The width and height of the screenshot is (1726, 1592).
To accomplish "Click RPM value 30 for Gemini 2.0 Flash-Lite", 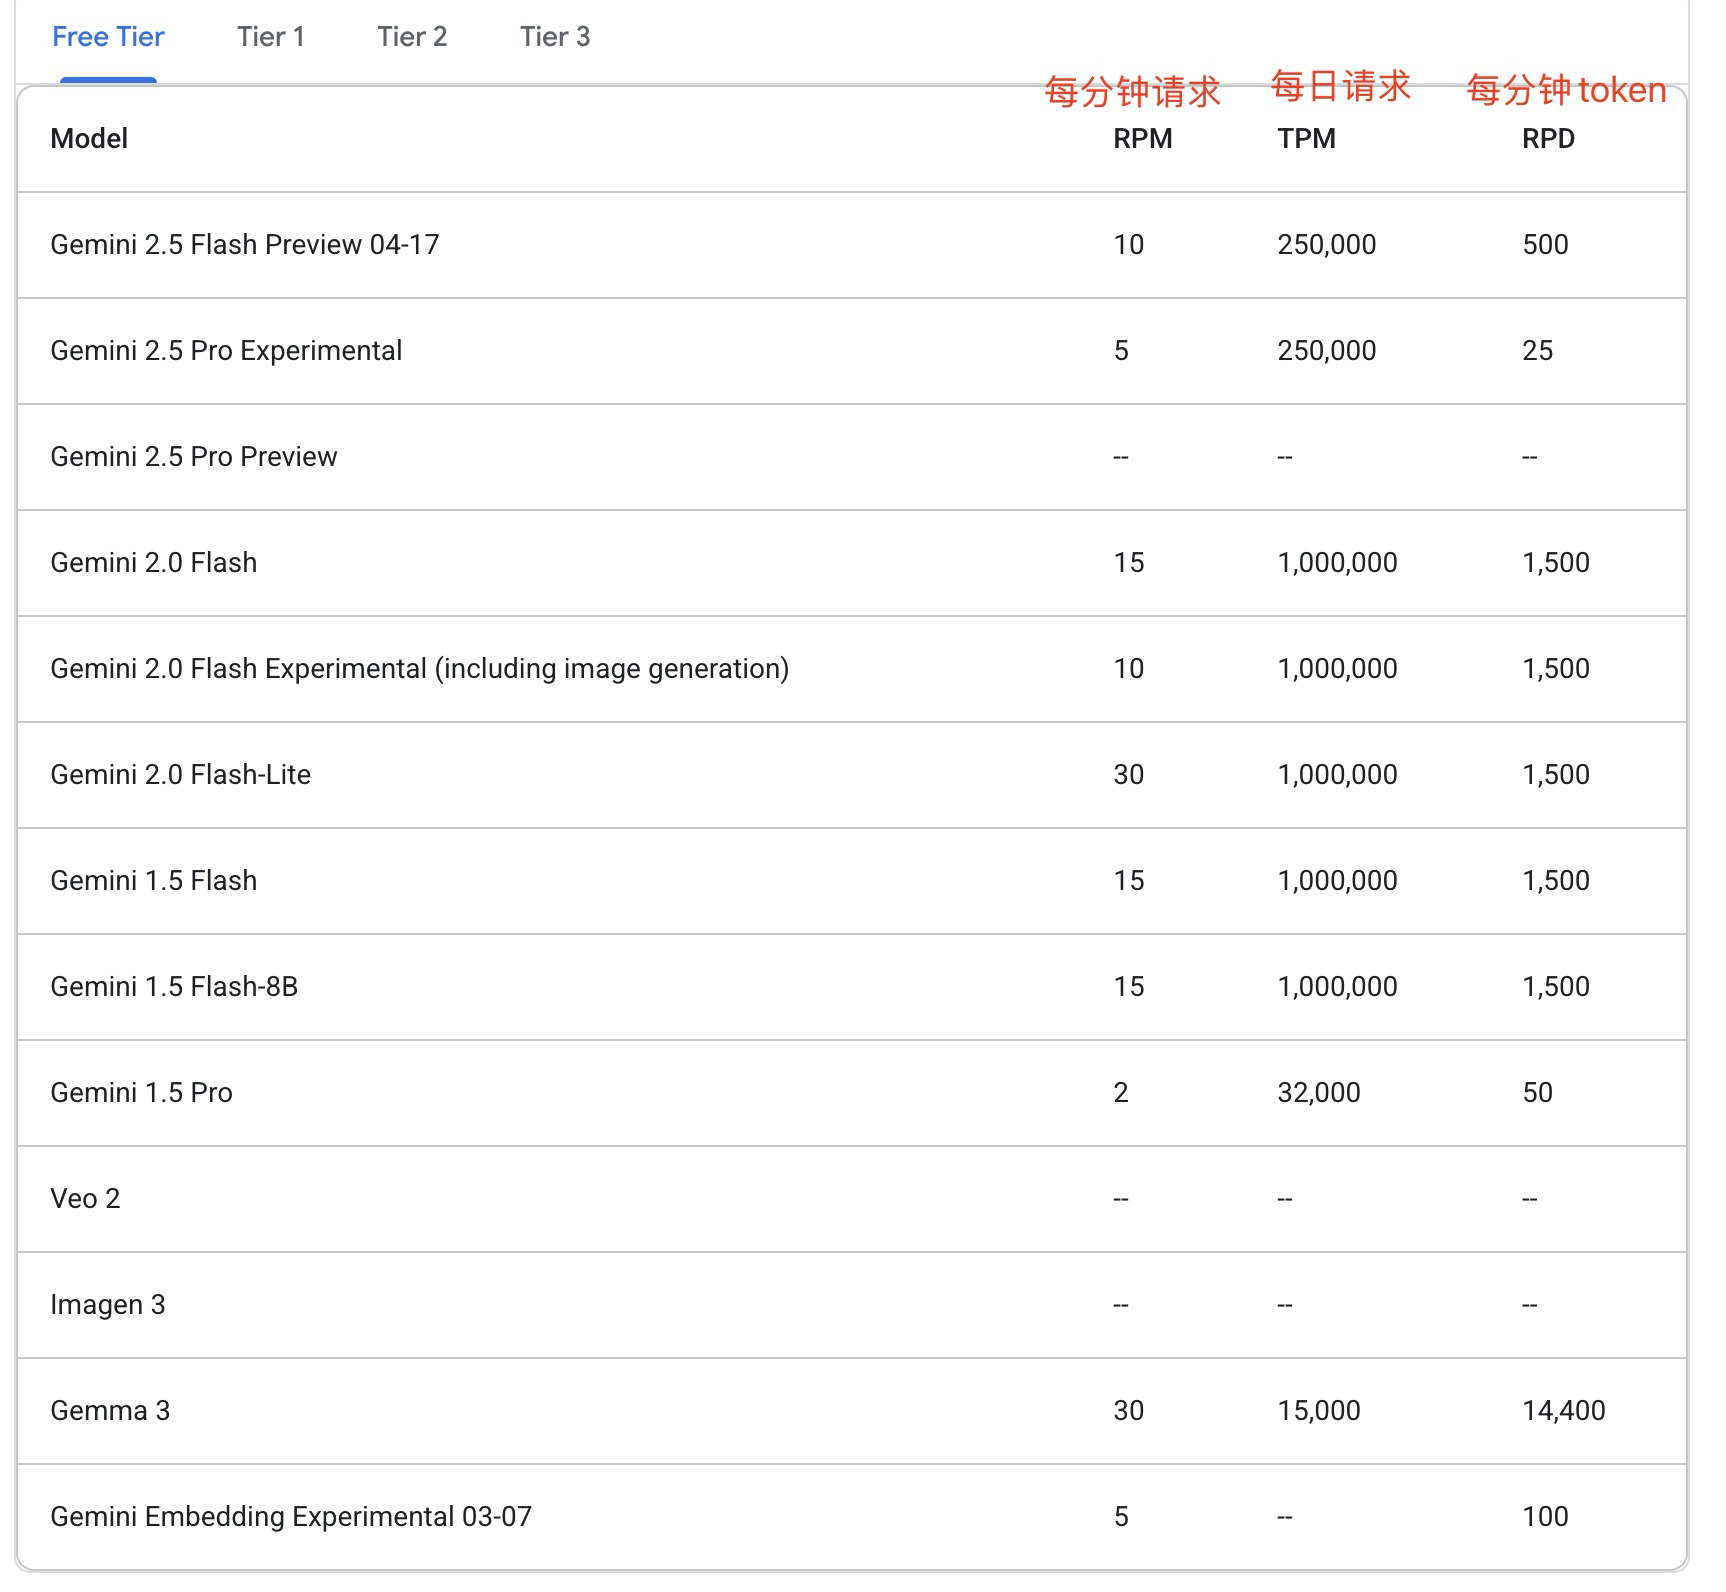I will pyautogui.click(x=1129, y=774).
